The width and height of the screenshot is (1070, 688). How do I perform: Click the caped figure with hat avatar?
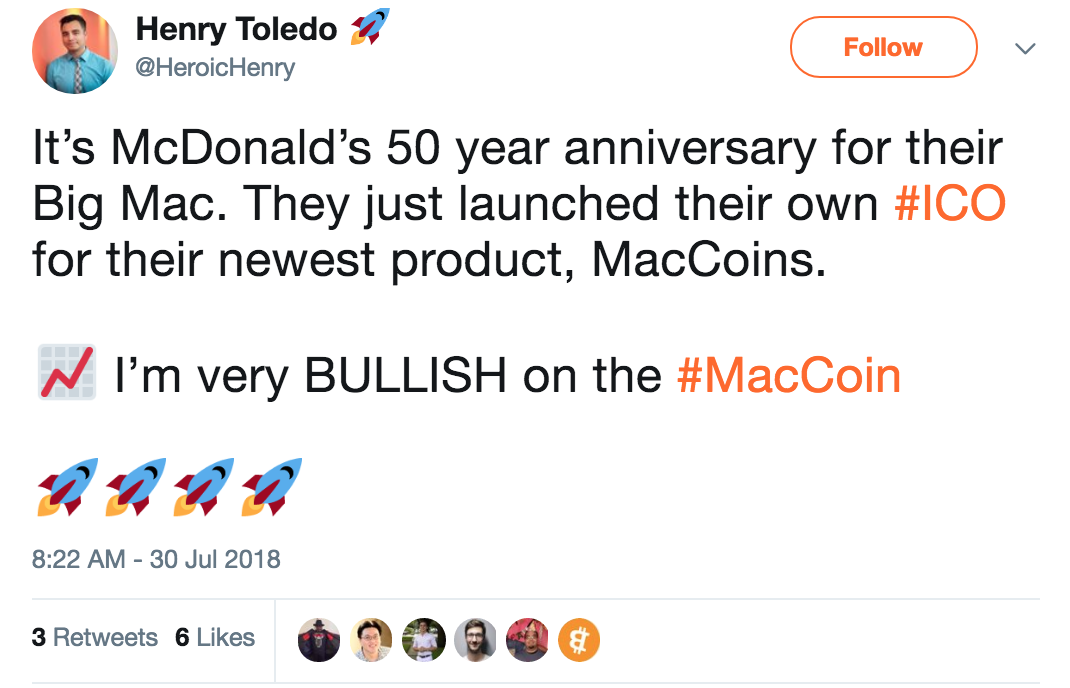tap(319, 639)
